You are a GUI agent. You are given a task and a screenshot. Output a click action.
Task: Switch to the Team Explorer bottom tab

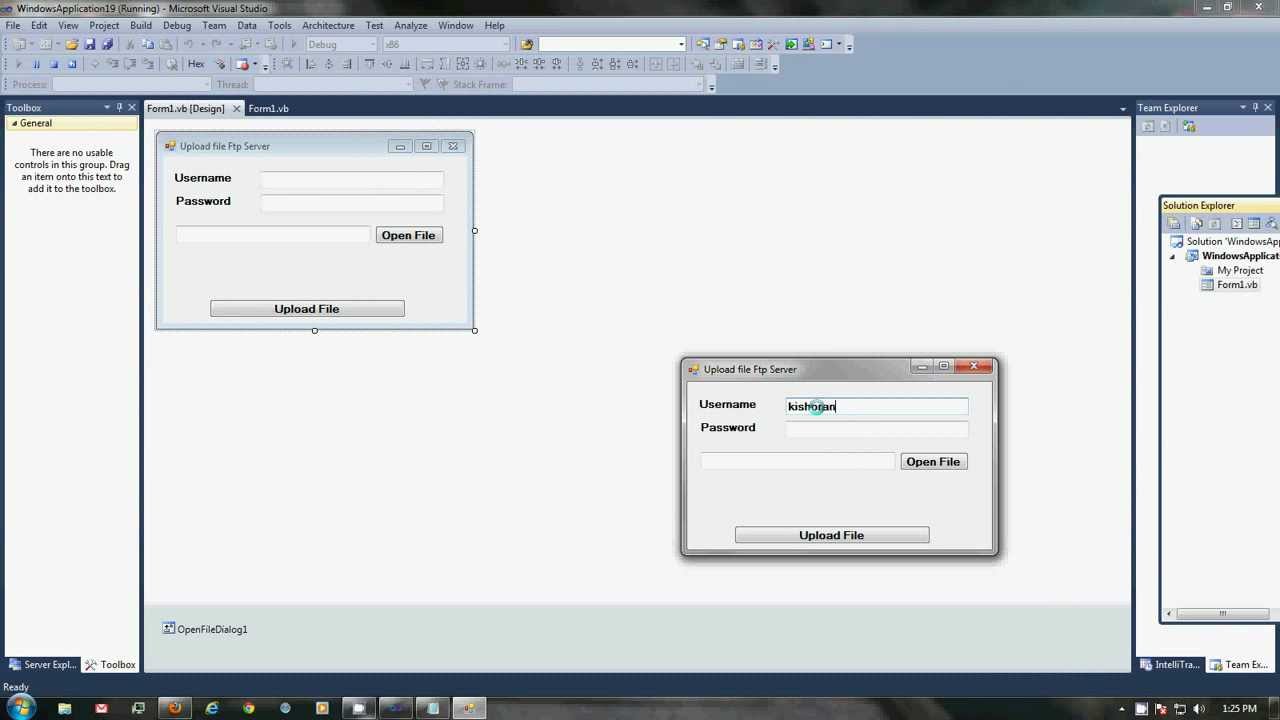click(x=1239, y=665)
